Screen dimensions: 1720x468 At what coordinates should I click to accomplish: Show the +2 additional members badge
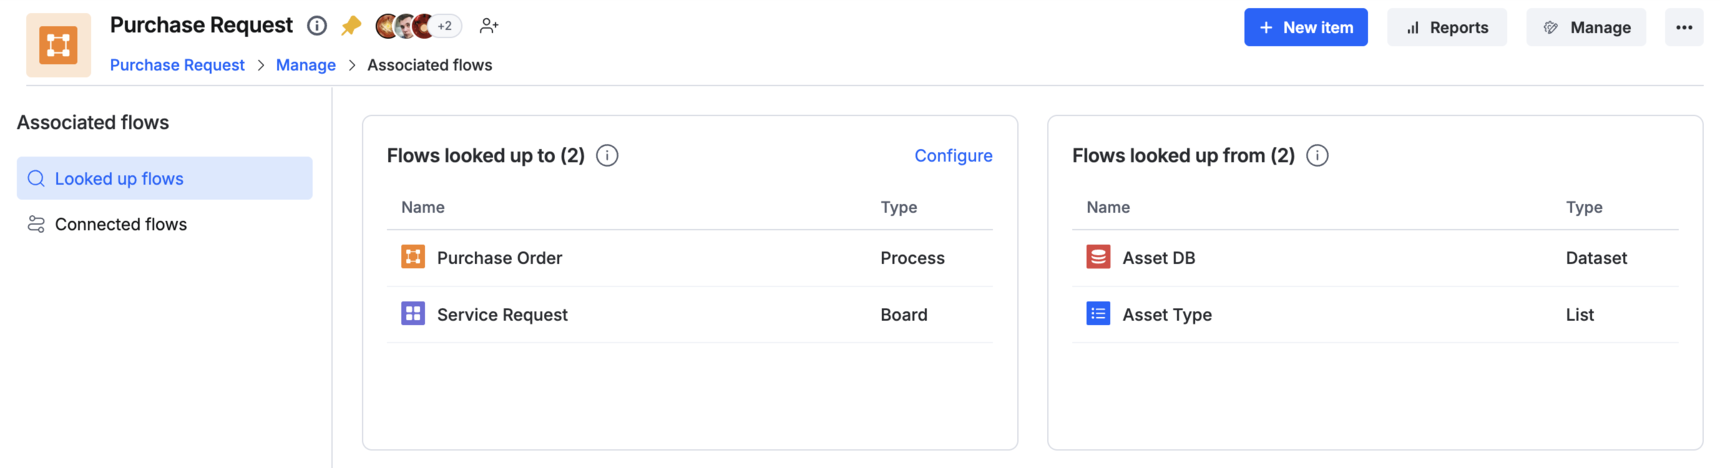coord(445,26)
